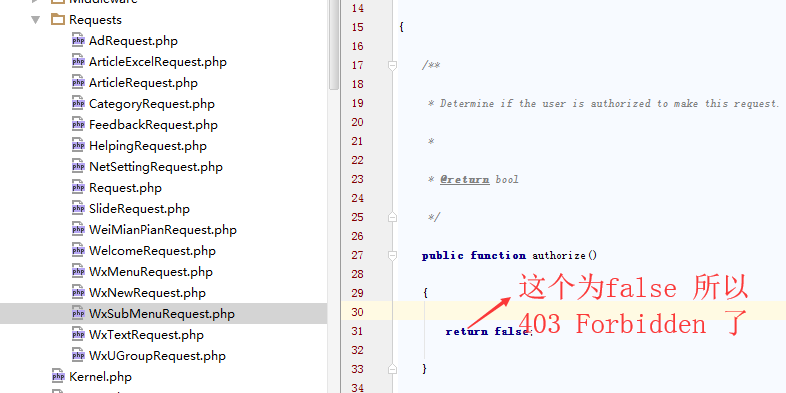Click the ArticleExcelRequest.php file icon
Viewport: 786px width, 393px height.
pos(78,62)
